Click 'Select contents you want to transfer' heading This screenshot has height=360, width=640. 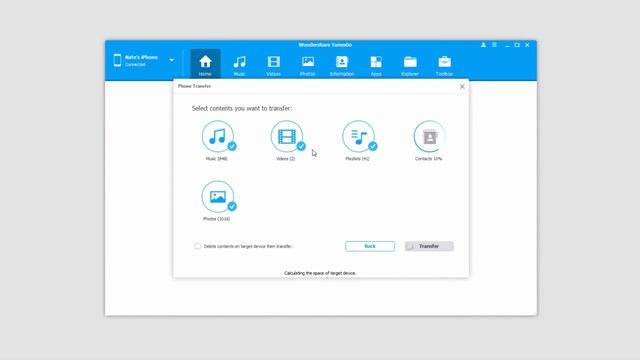tap(242, 108)
